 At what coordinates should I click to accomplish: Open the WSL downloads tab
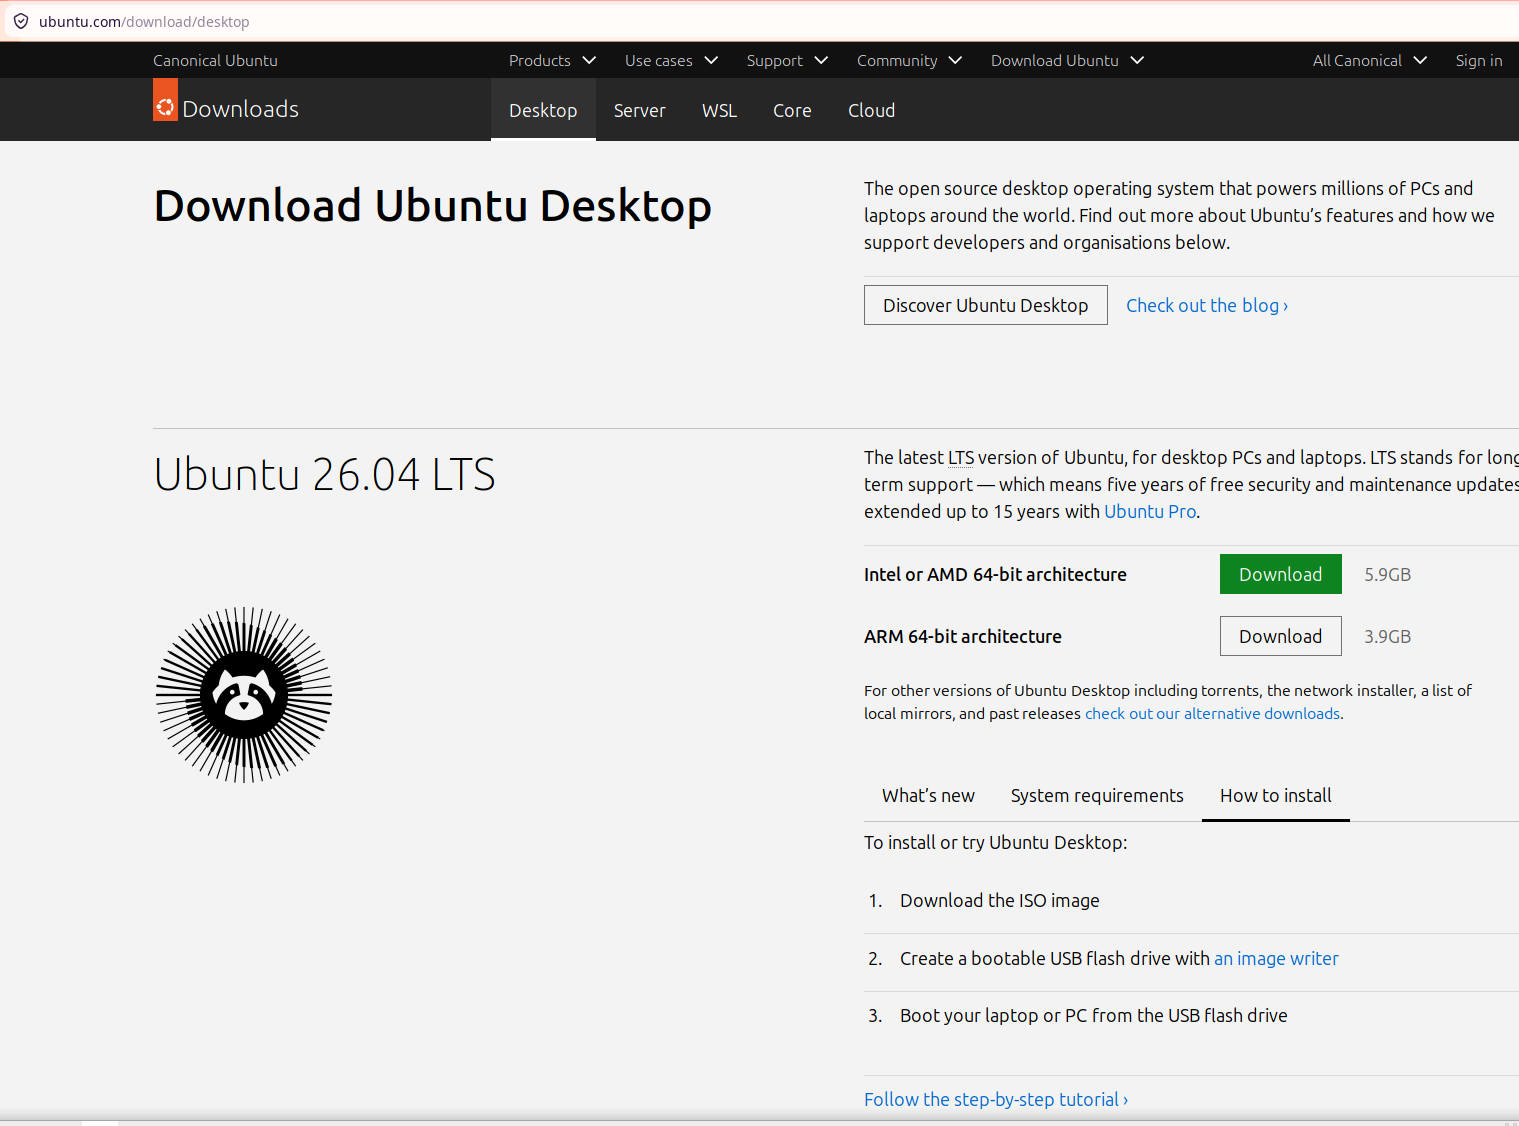coord(719,110)
